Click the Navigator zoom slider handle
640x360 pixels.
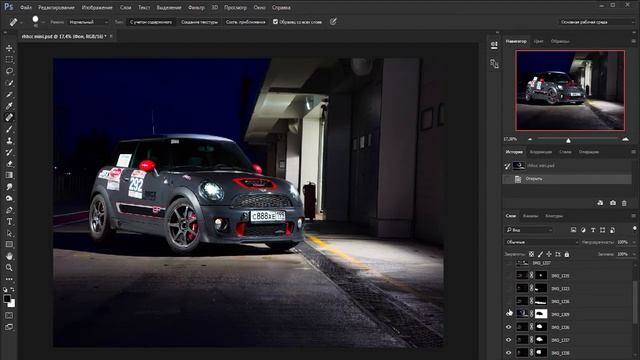click(568, 140)
